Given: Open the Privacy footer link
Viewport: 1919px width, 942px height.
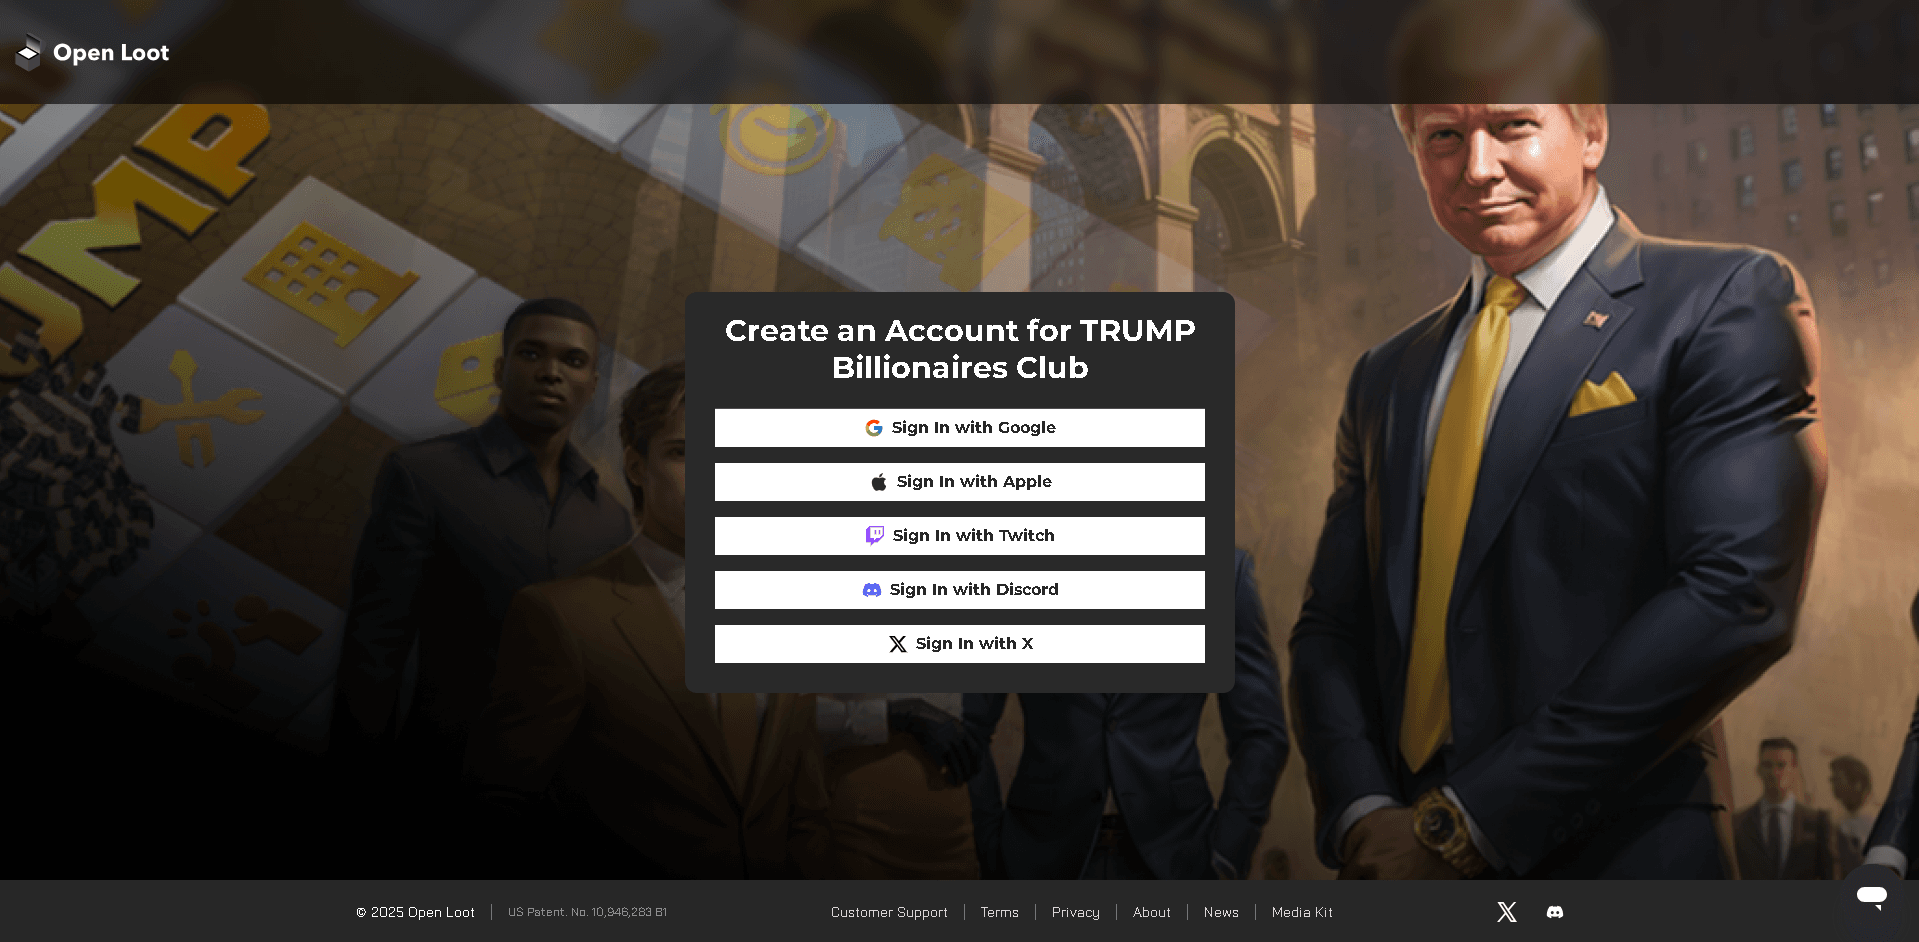Looking at the screenshot, I should pos(1076,912).
